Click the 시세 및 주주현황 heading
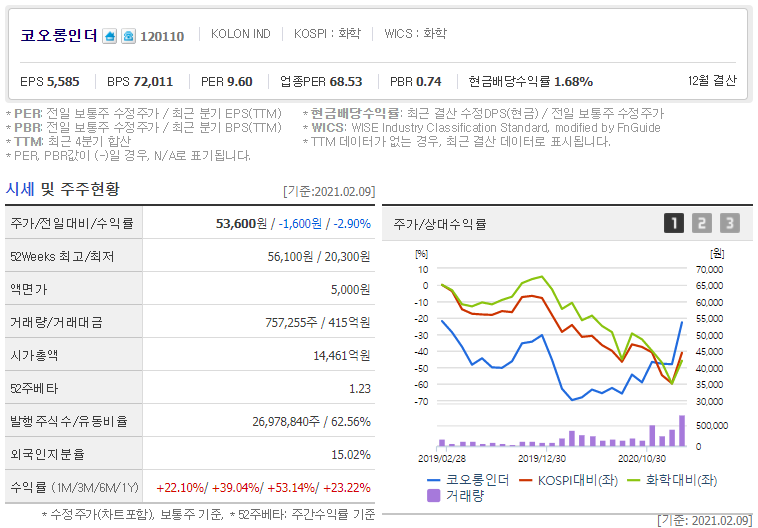The width and height of the screenshot is (758, 528). pyautogui.click(x=62, y=189)
